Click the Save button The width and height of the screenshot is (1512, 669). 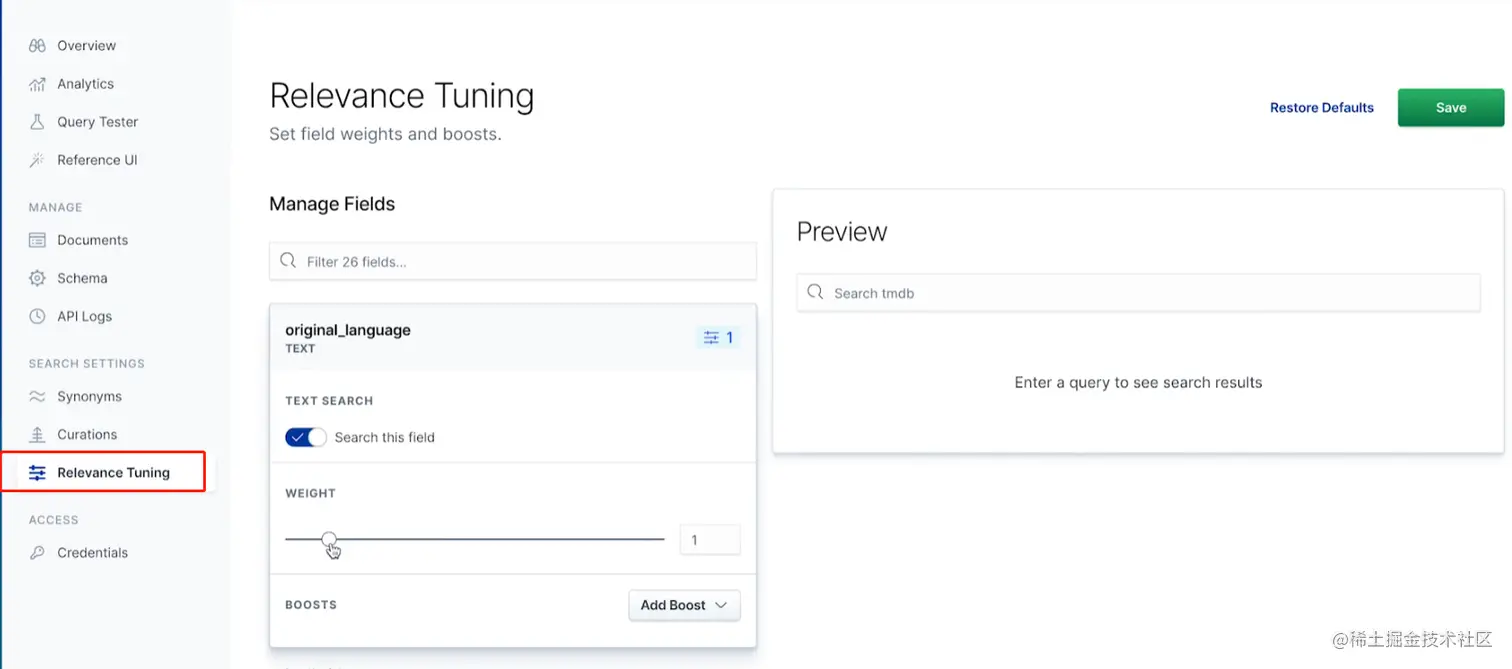(x=1451, y=108)
